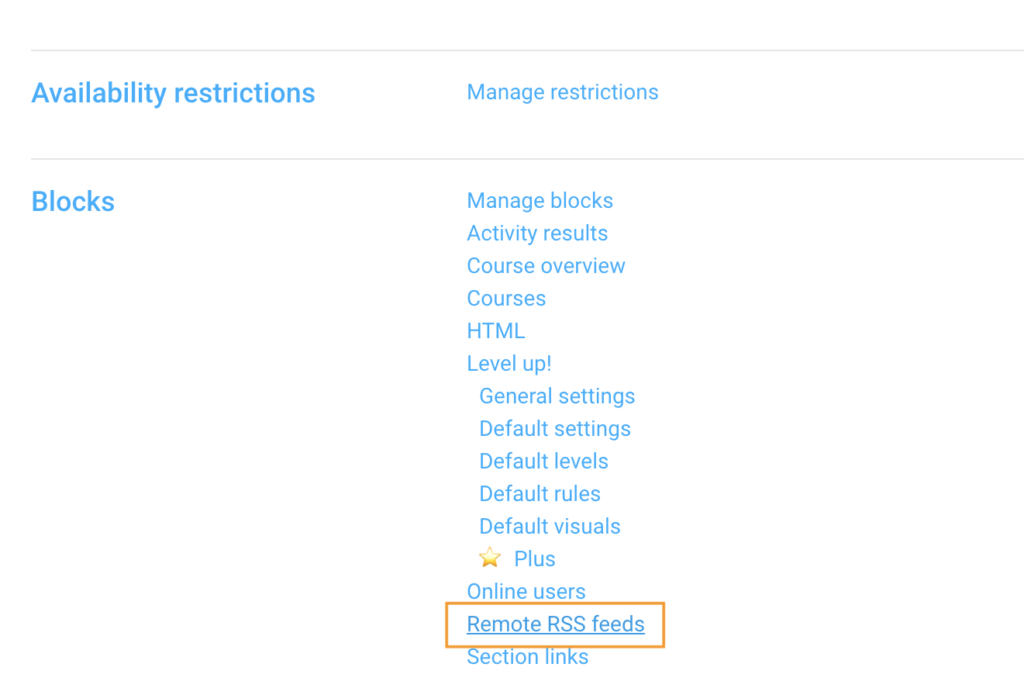This screenshot has height=688, width=1024.
Task: Open the Course overview block settings
Action: point(546,266)
